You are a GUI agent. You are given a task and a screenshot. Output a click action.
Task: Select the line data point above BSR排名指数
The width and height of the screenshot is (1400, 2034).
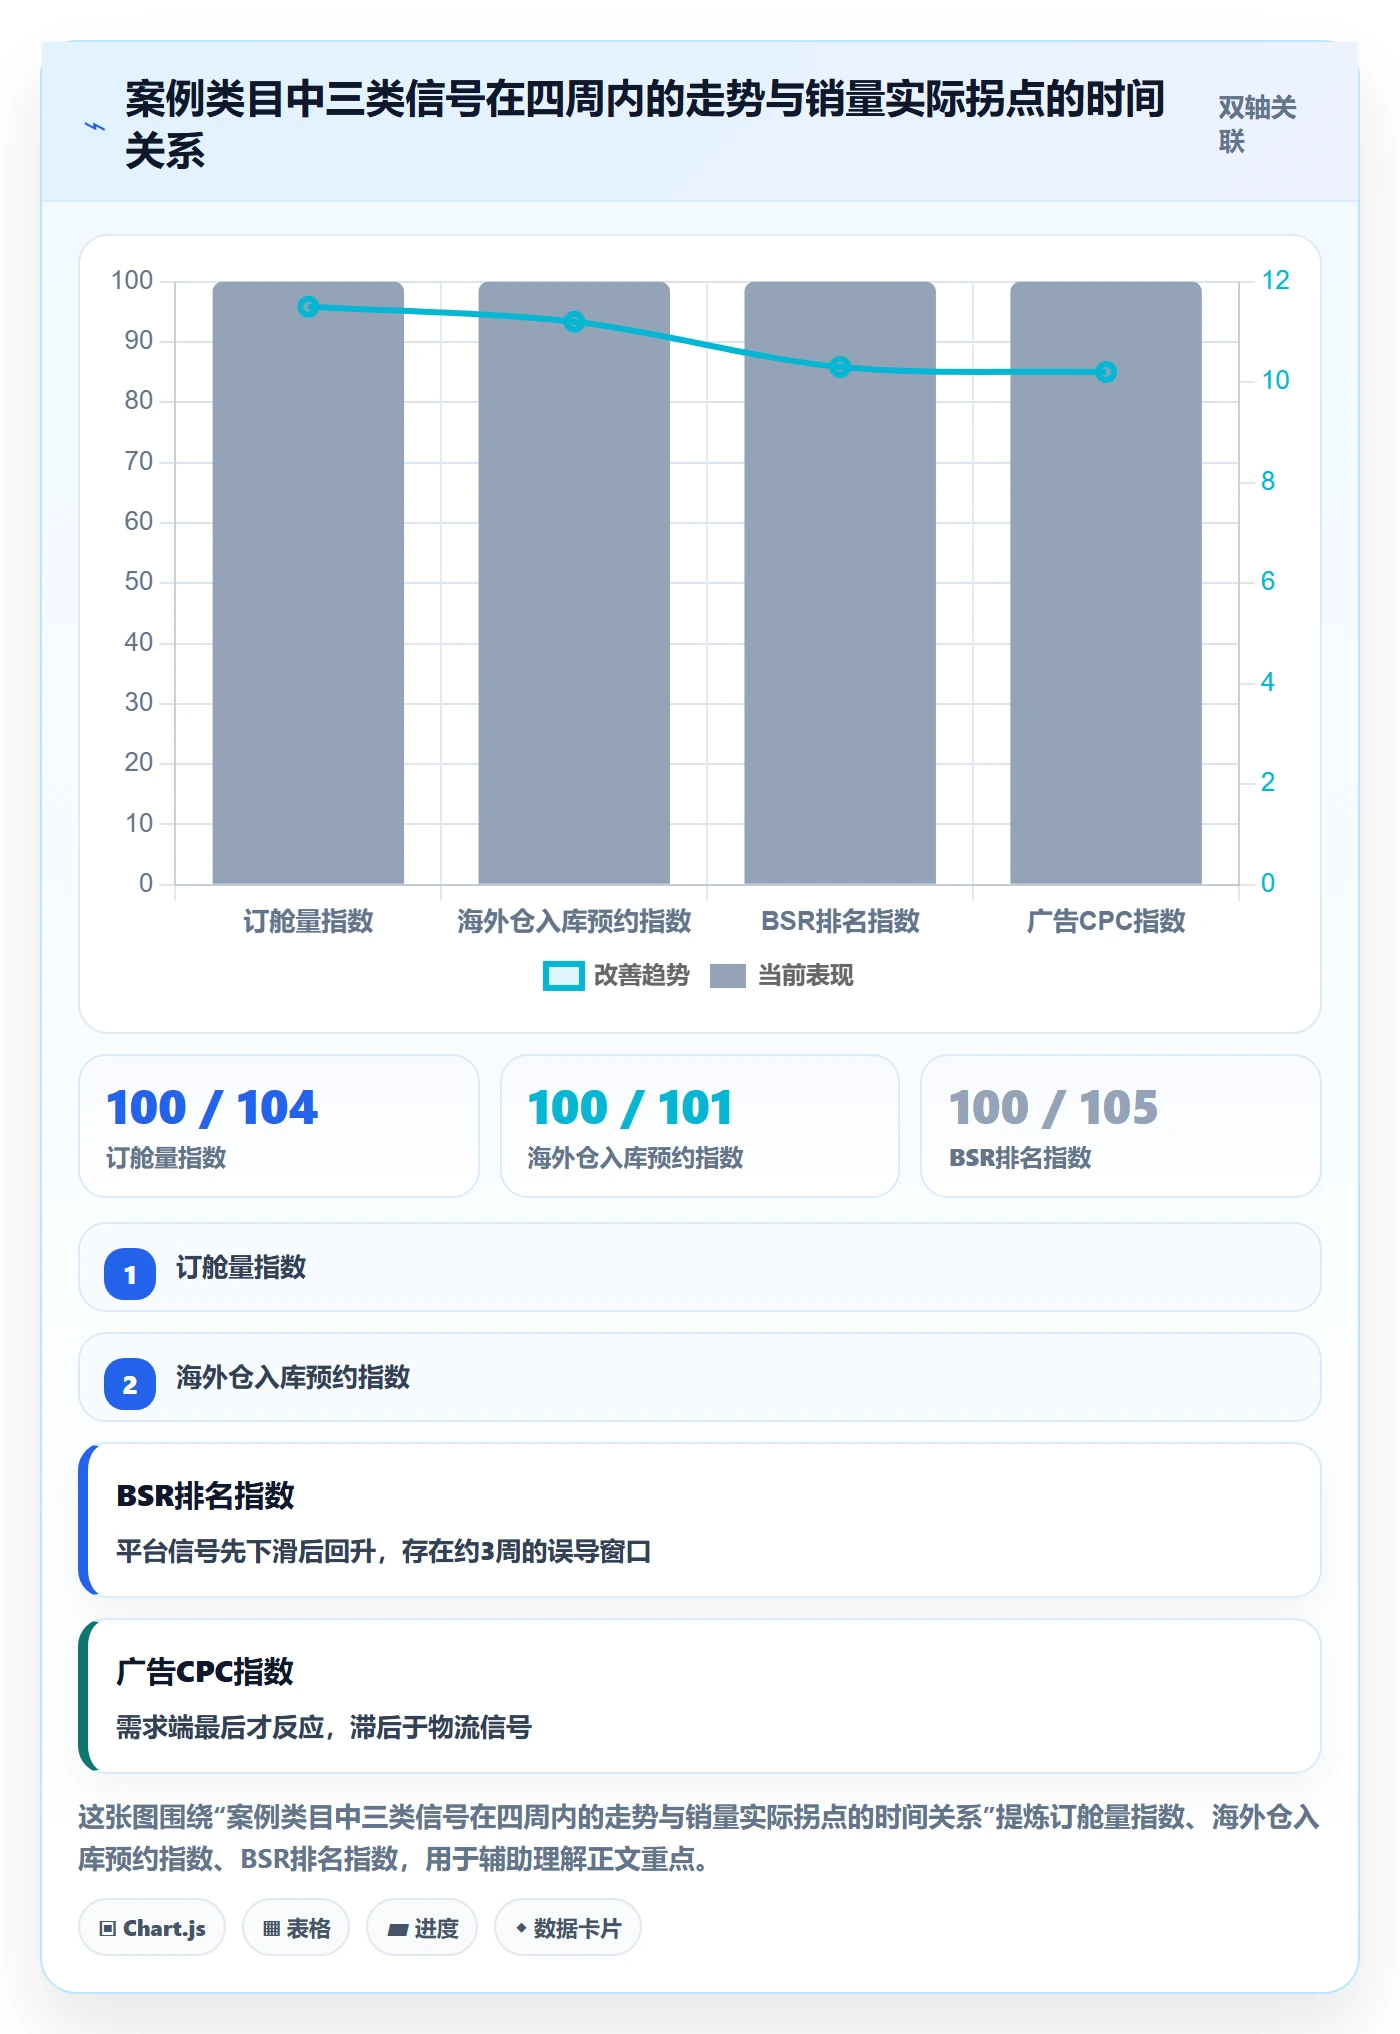(x=840, y=367)
